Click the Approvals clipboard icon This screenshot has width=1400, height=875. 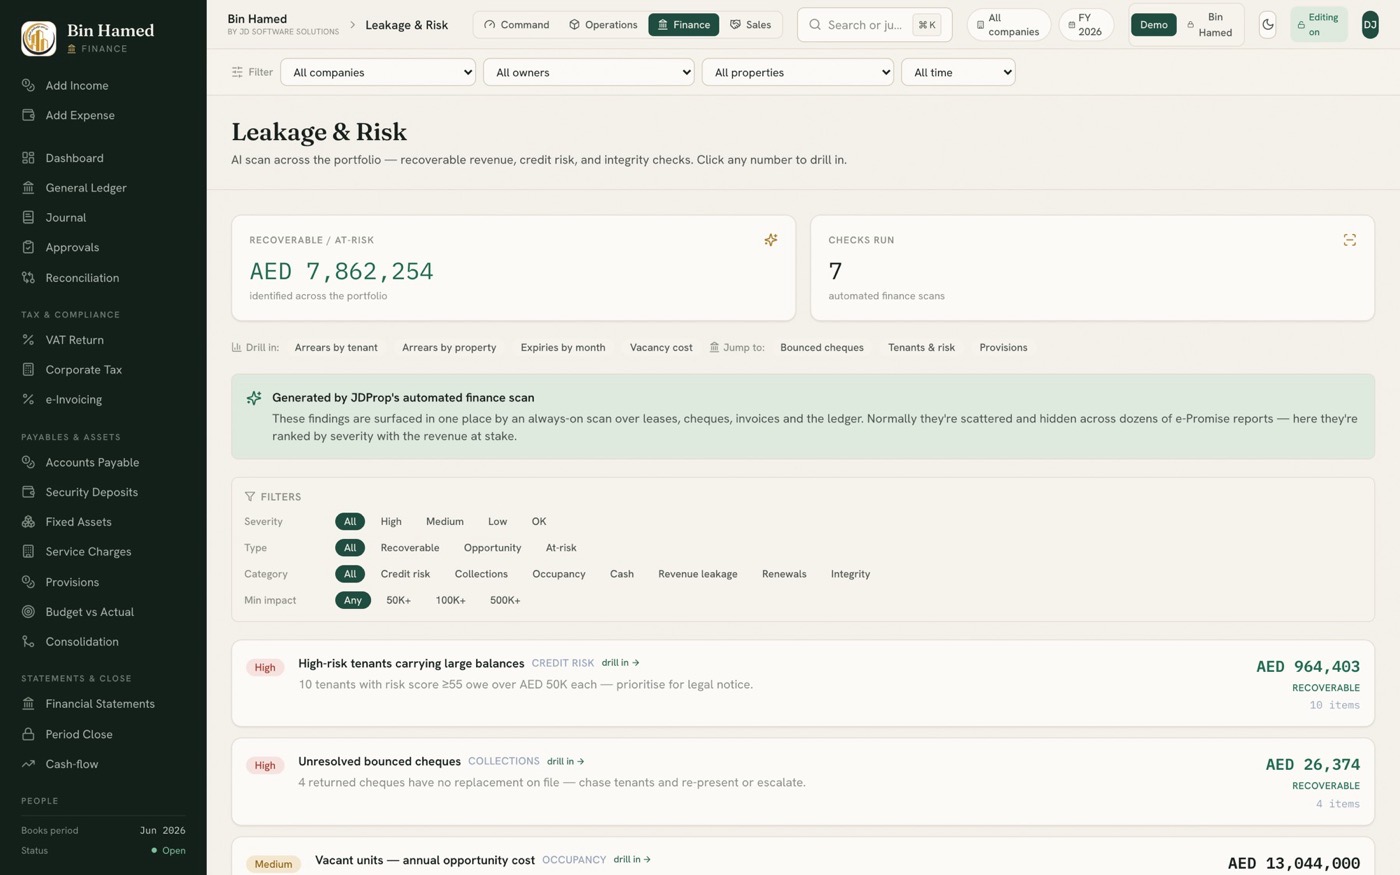point(28,247)
